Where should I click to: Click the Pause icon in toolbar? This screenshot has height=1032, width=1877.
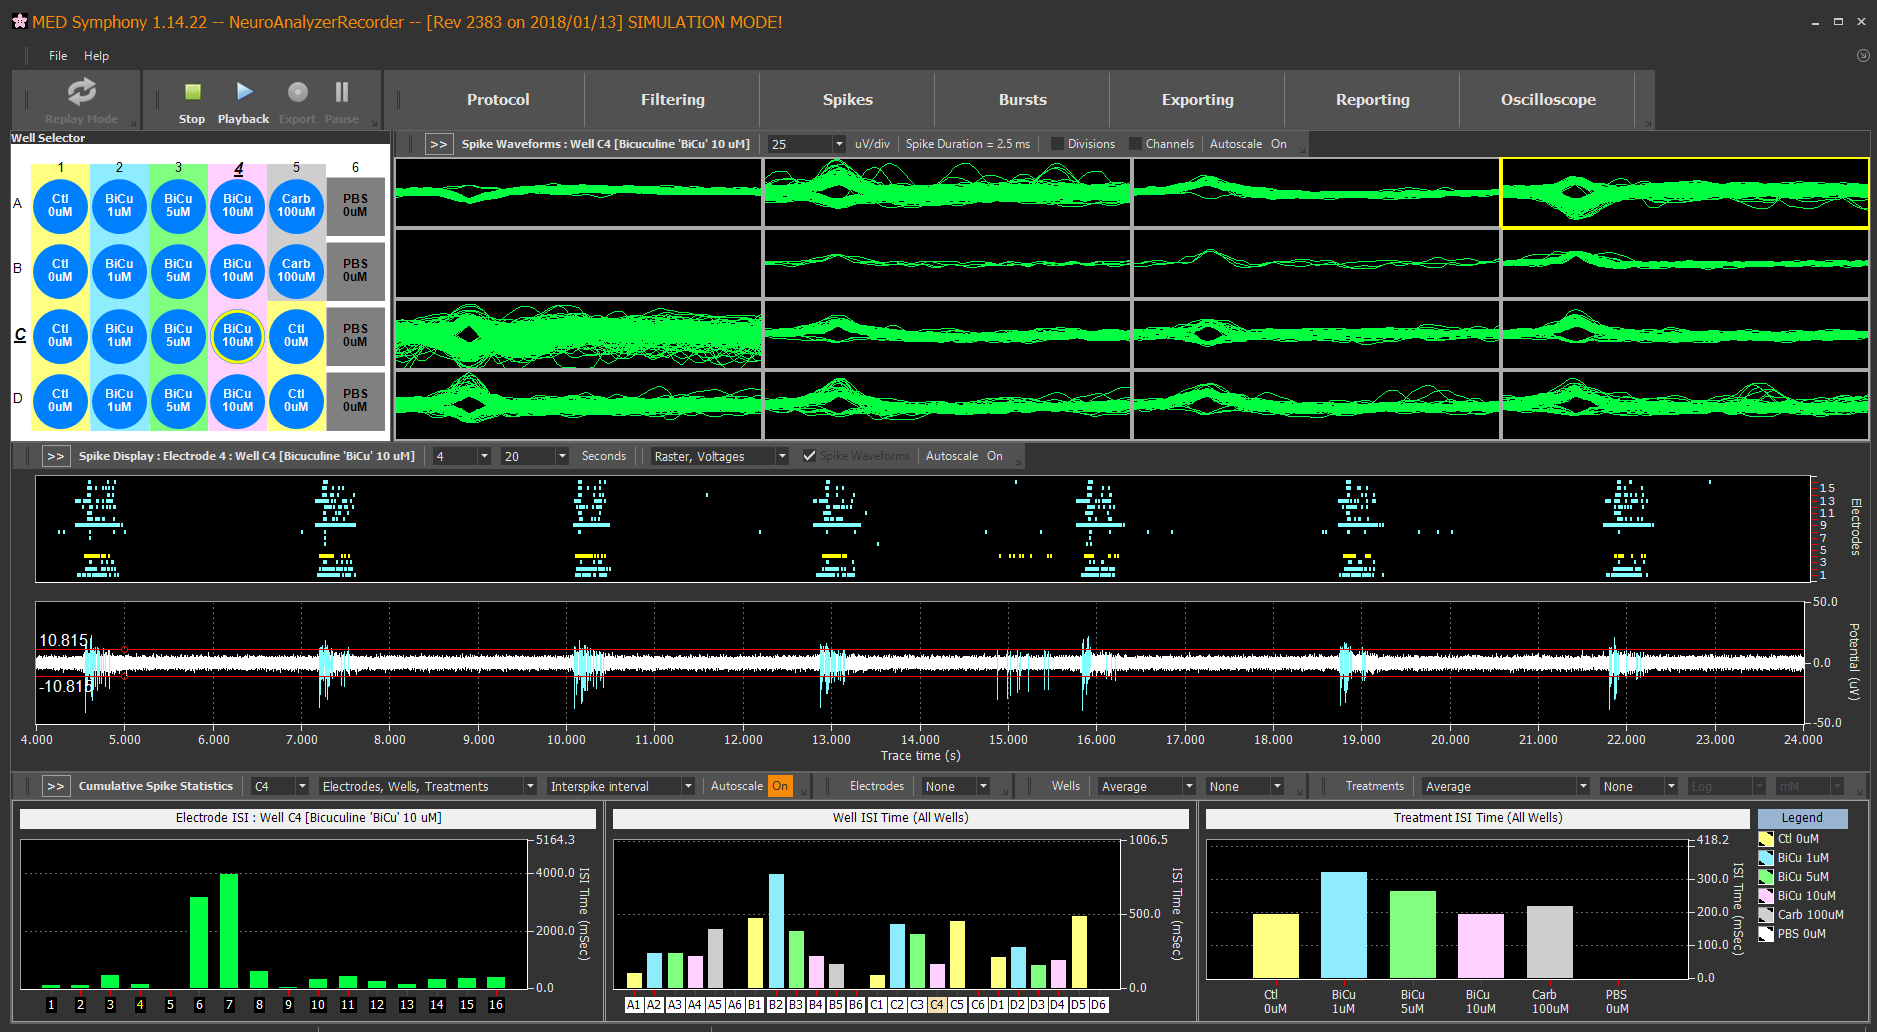[x=341, y=93]
